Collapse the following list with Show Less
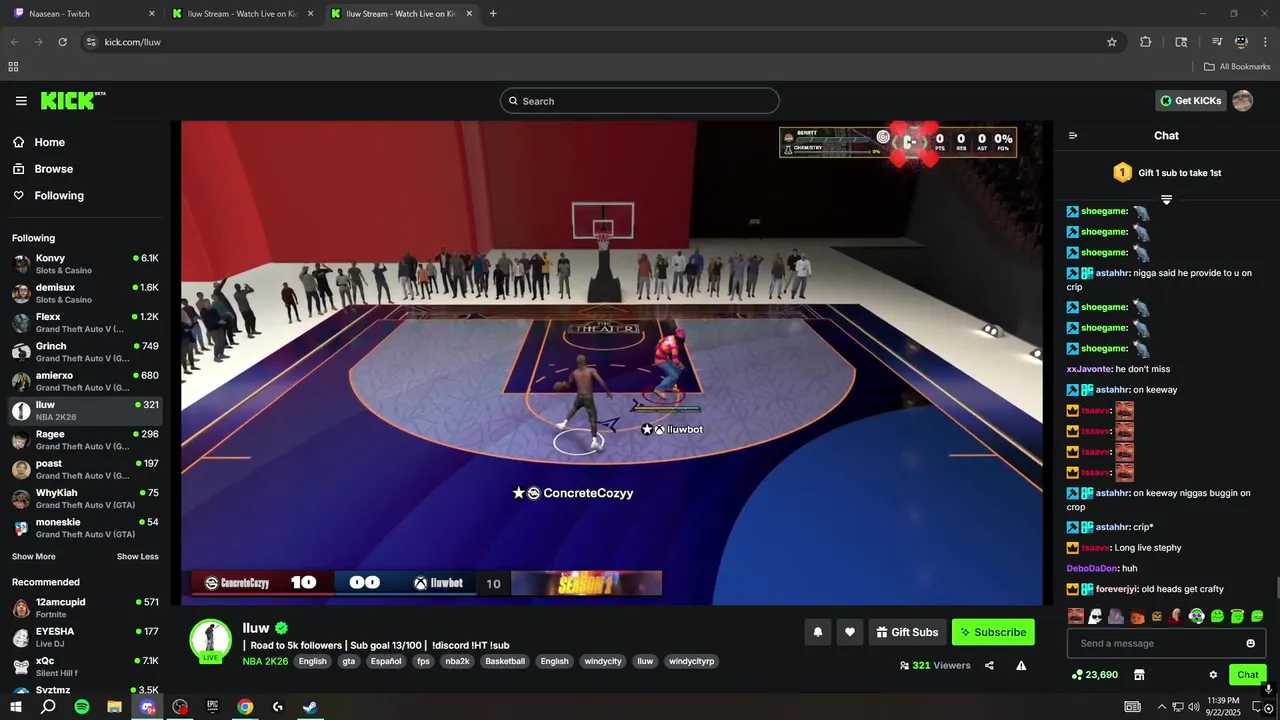 click(x=137, y=557)
